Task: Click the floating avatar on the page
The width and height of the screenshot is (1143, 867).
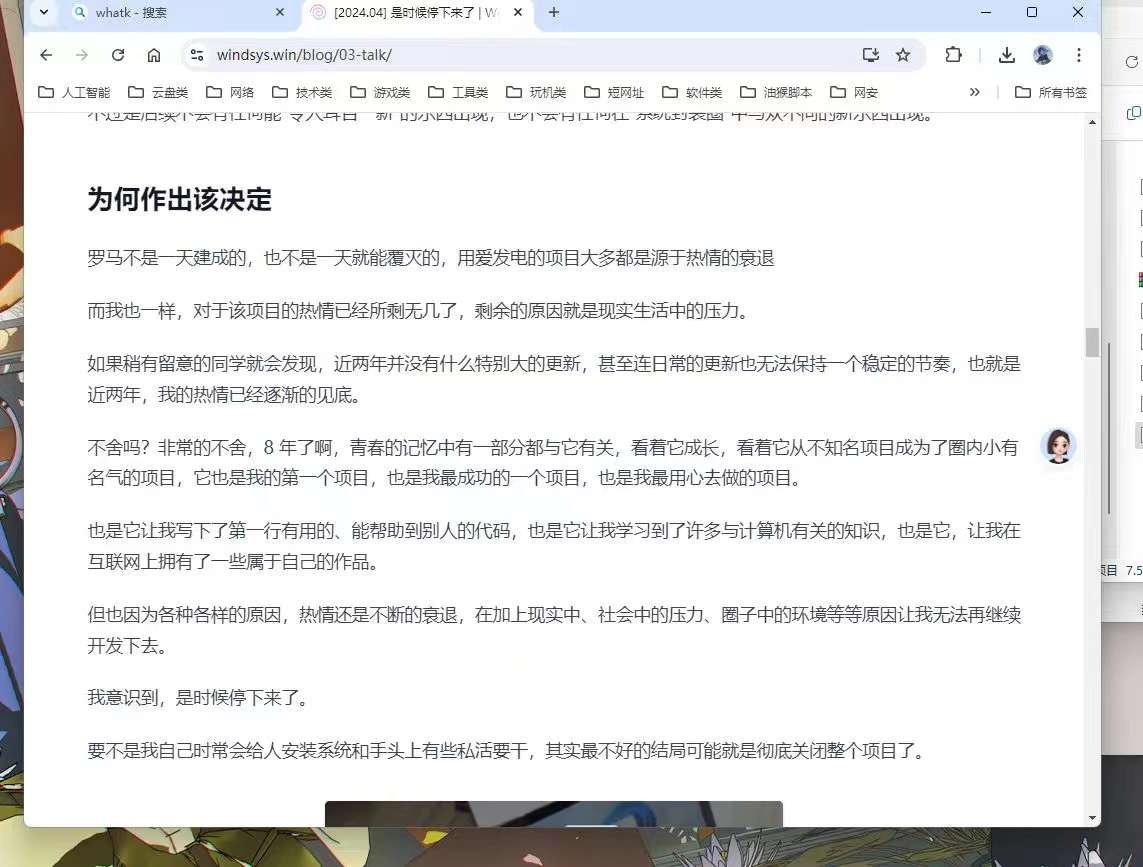Action: 1058,446
